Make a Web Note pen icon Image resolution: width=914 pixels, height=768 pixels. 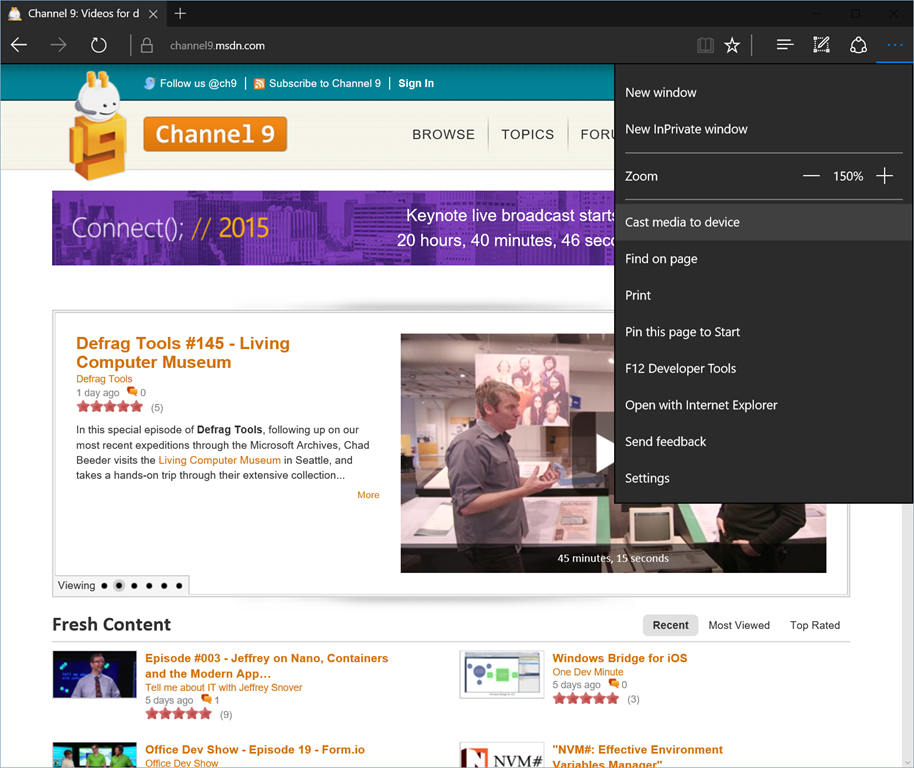(821, 44)
